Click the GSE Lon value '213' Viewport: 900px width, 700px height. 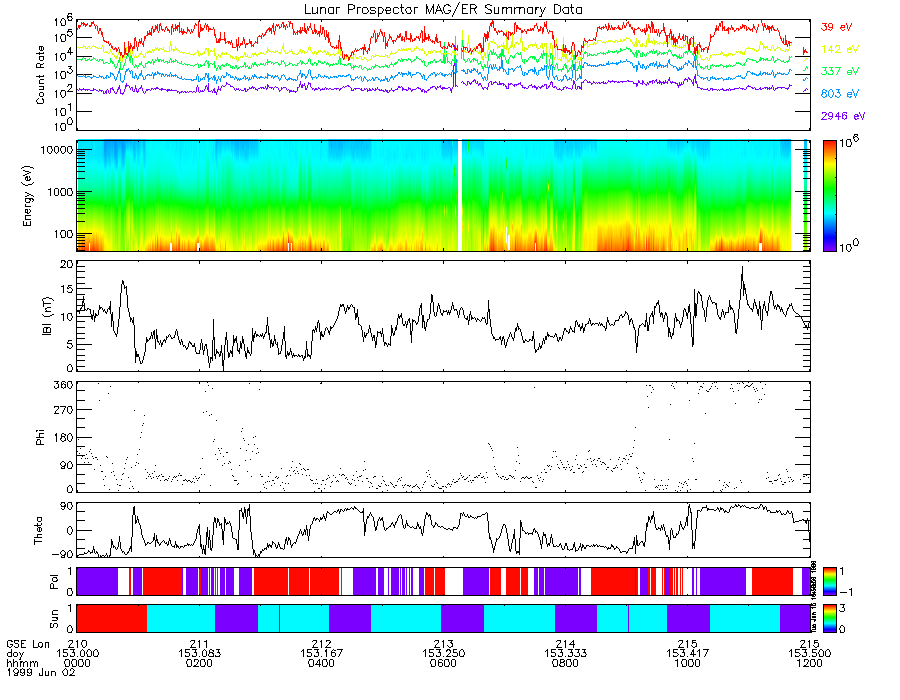[x=443, y=644]
